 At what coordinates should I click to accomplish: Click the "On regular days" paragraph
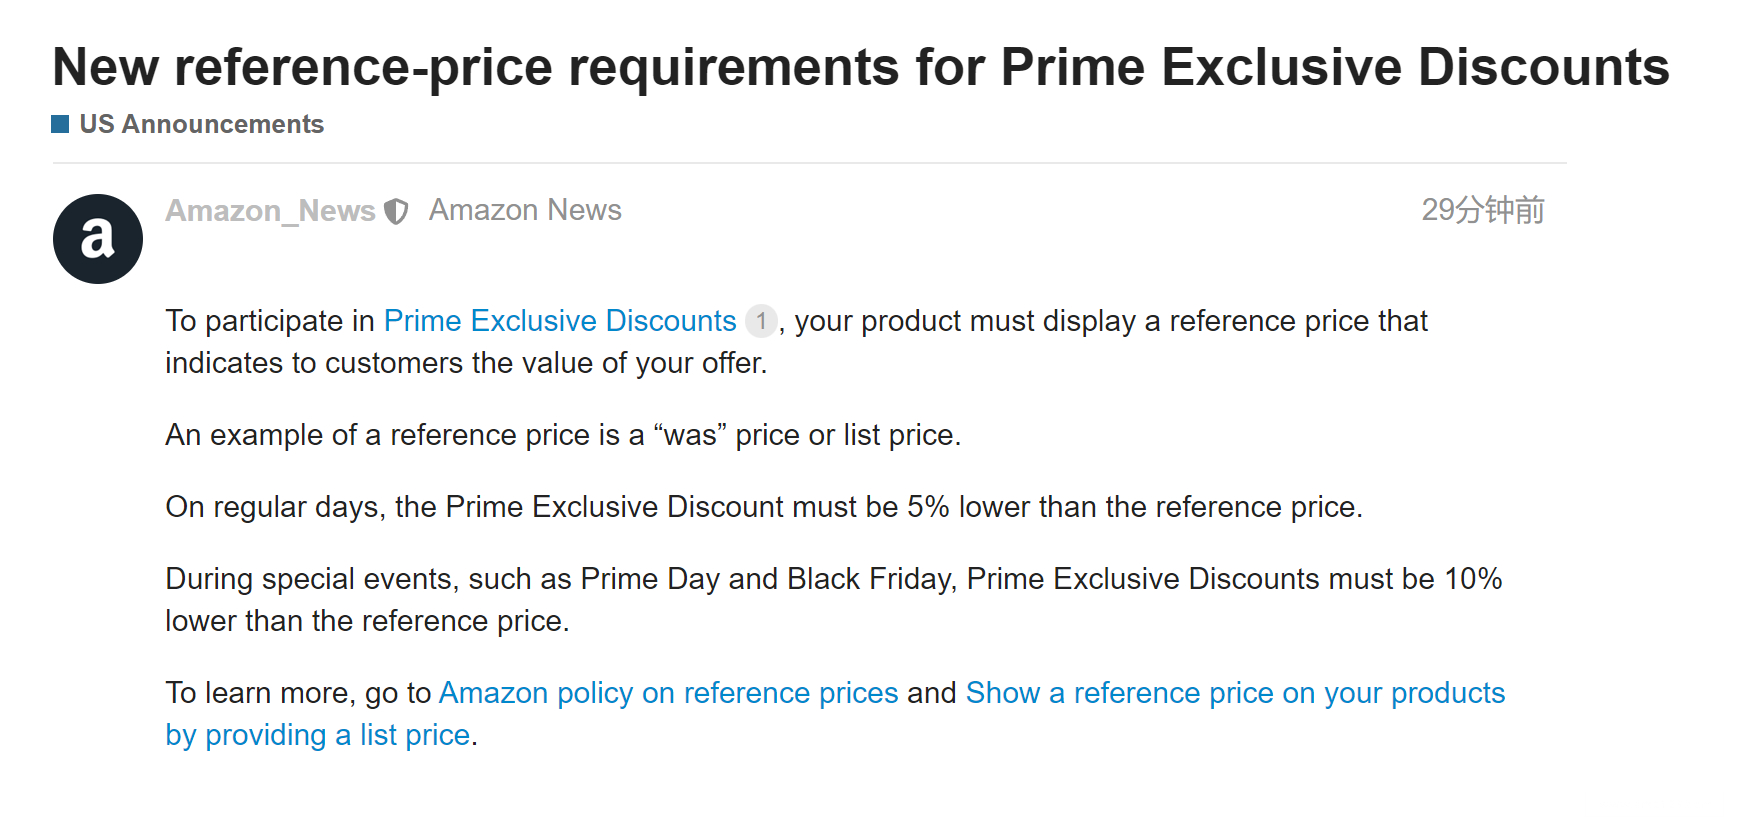(763, 507)
